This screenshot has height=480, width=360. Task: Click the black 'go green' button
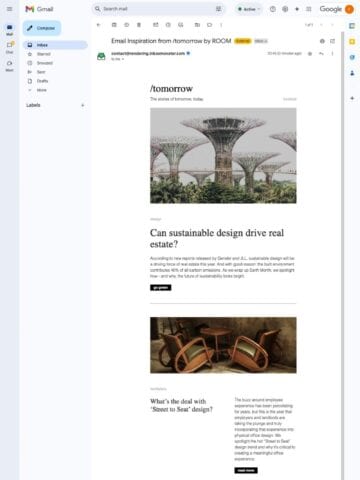[161, 288]
